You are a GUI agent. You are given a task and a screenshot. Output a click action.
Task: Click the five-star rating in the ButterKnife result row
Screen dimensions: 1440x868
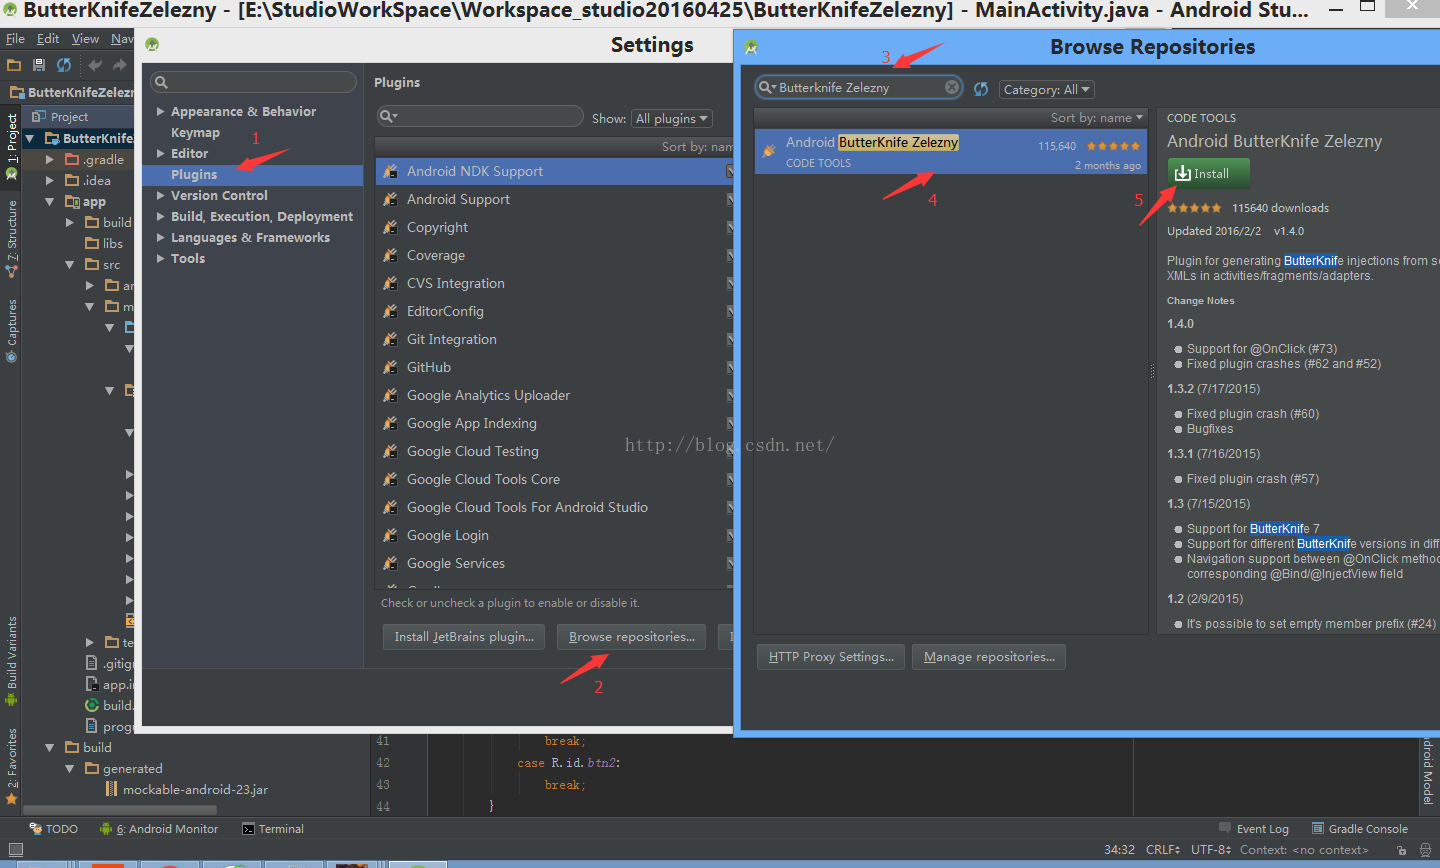(1113, 146)
